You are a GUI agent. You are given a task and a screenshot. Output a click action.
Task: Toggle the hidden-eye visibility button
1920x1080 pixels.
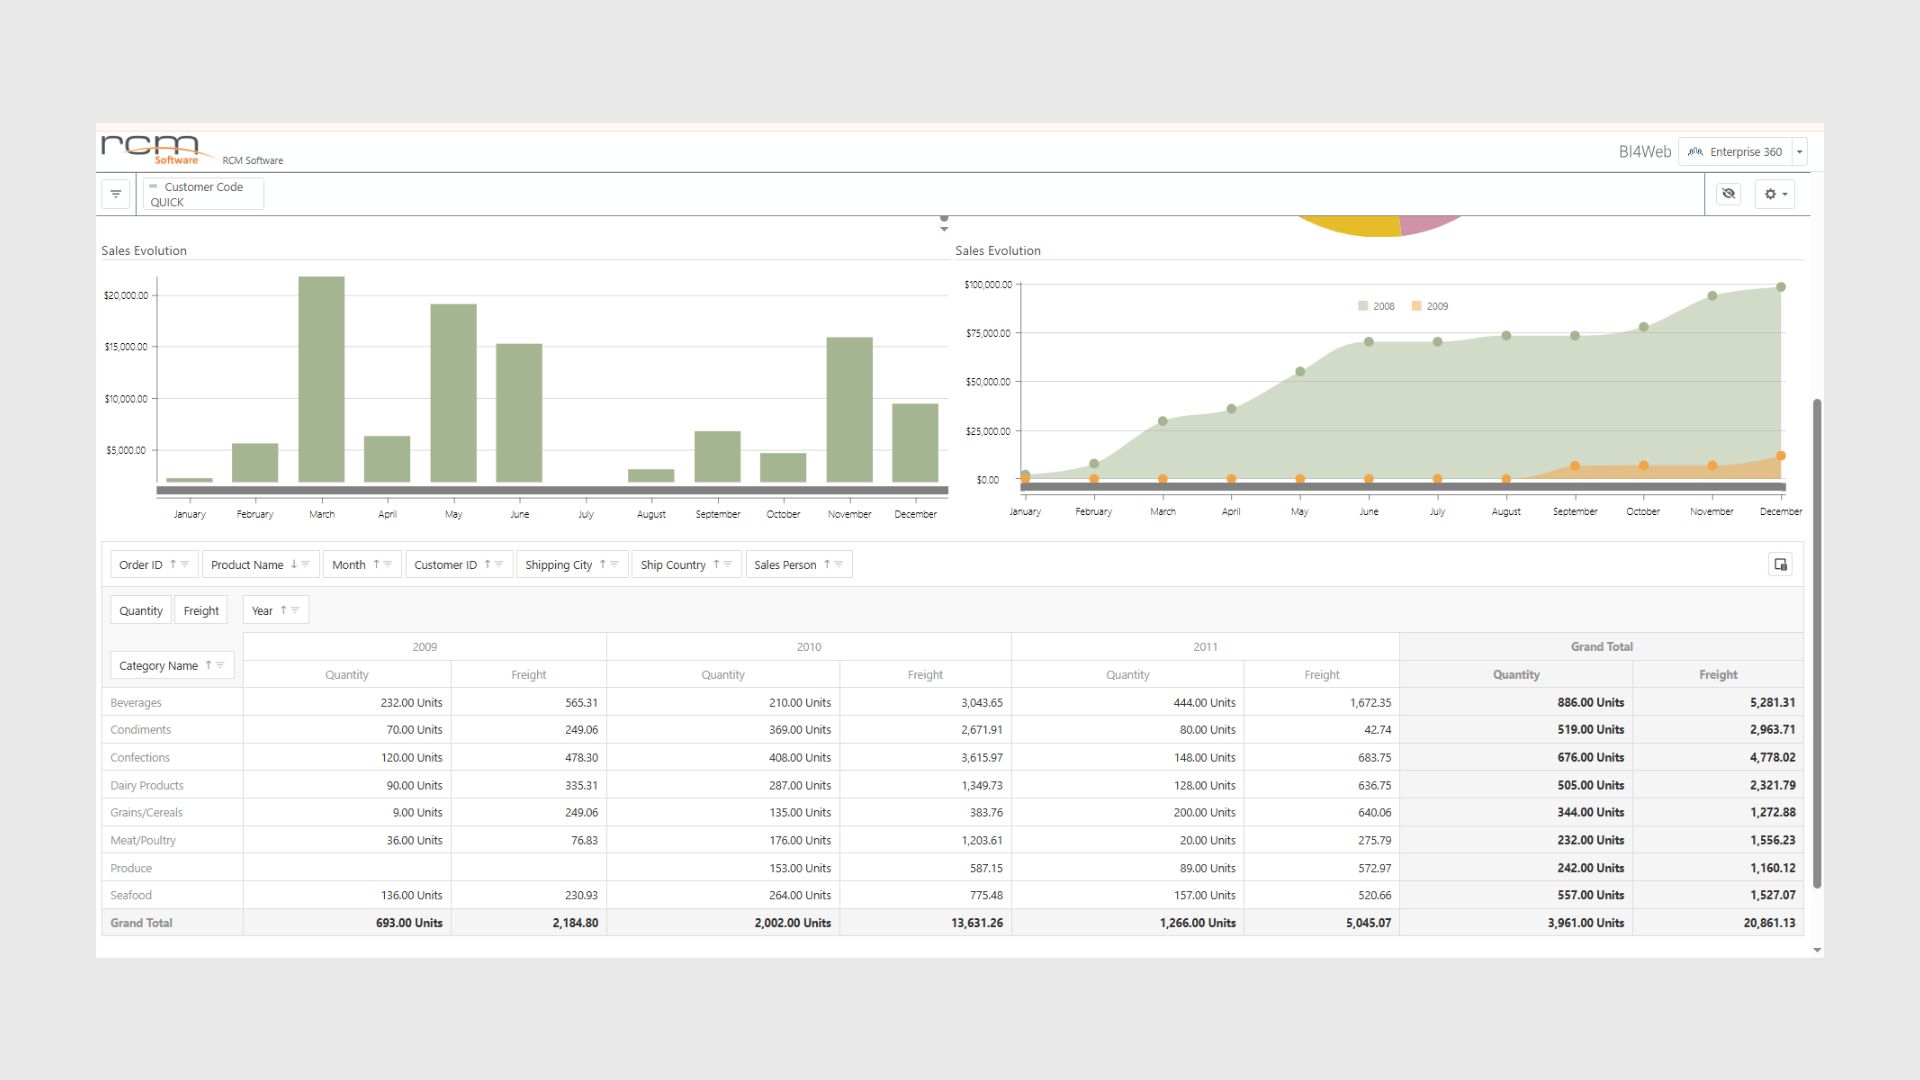coord(1728,194)
